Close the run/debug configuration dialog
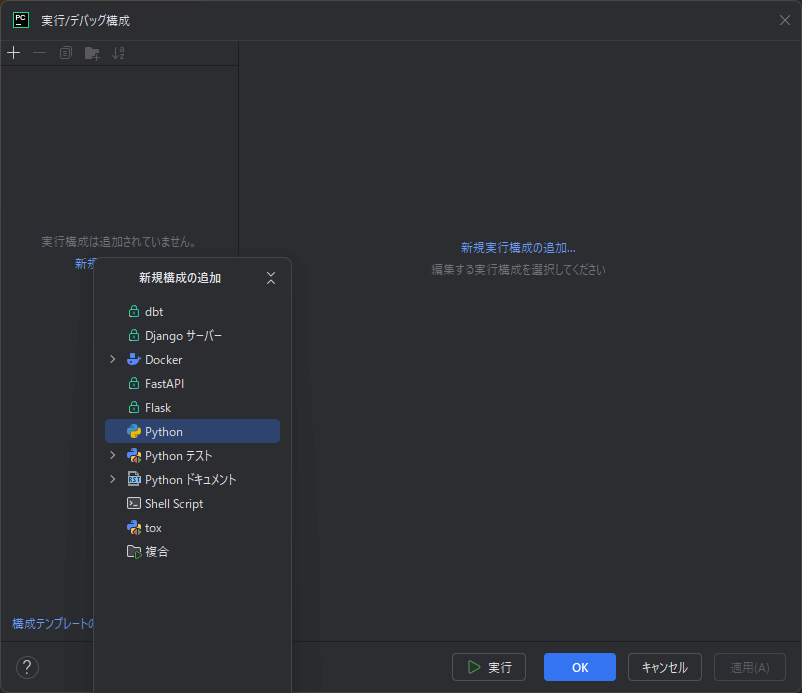 pyautogui.click(x=784, y=20)
